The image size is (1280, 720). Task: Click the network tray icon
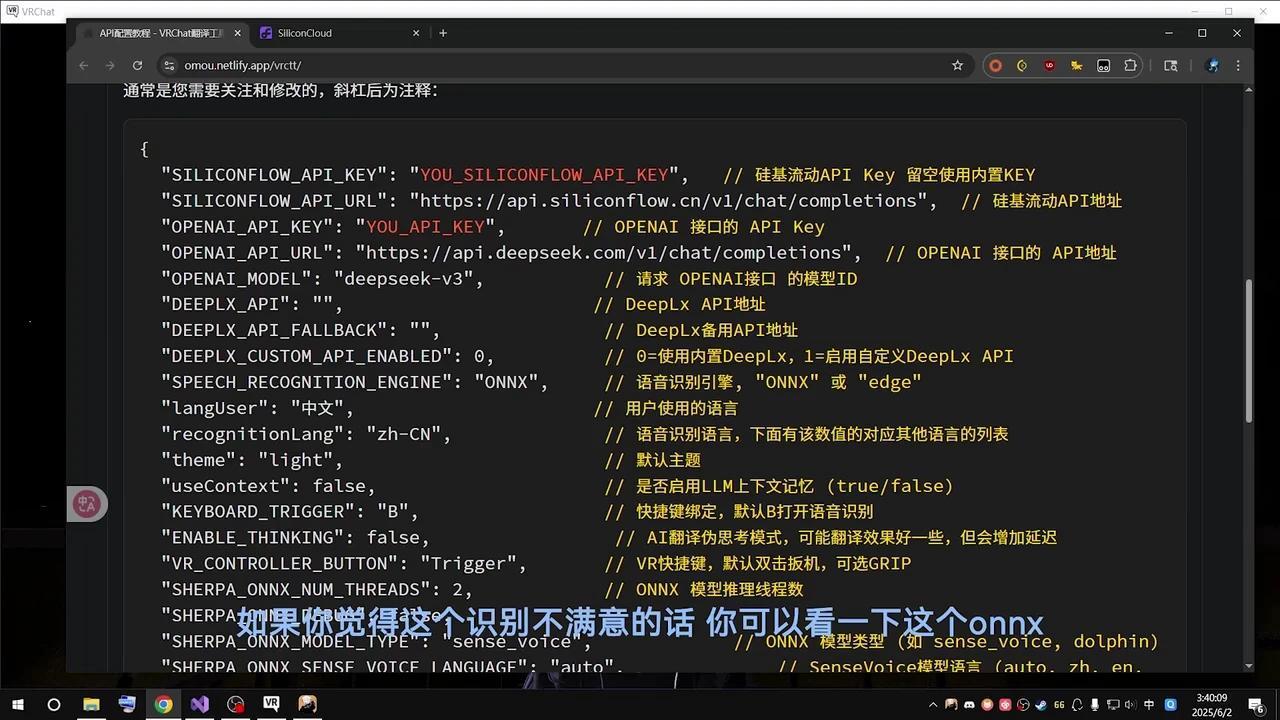1114,705
